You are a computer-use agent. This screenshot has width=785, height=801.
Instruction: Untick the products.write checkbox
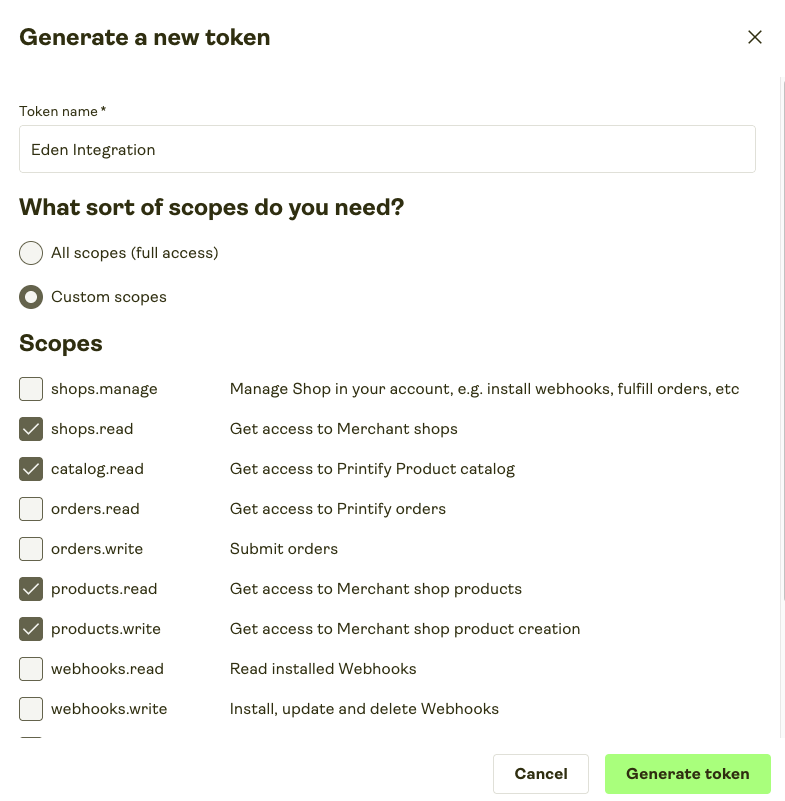(x=31, y=629)
